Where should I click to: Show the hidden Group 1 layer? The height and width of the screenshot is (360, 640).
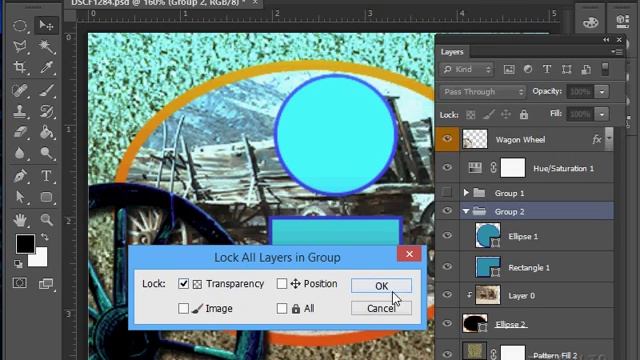tap(447, 192)
